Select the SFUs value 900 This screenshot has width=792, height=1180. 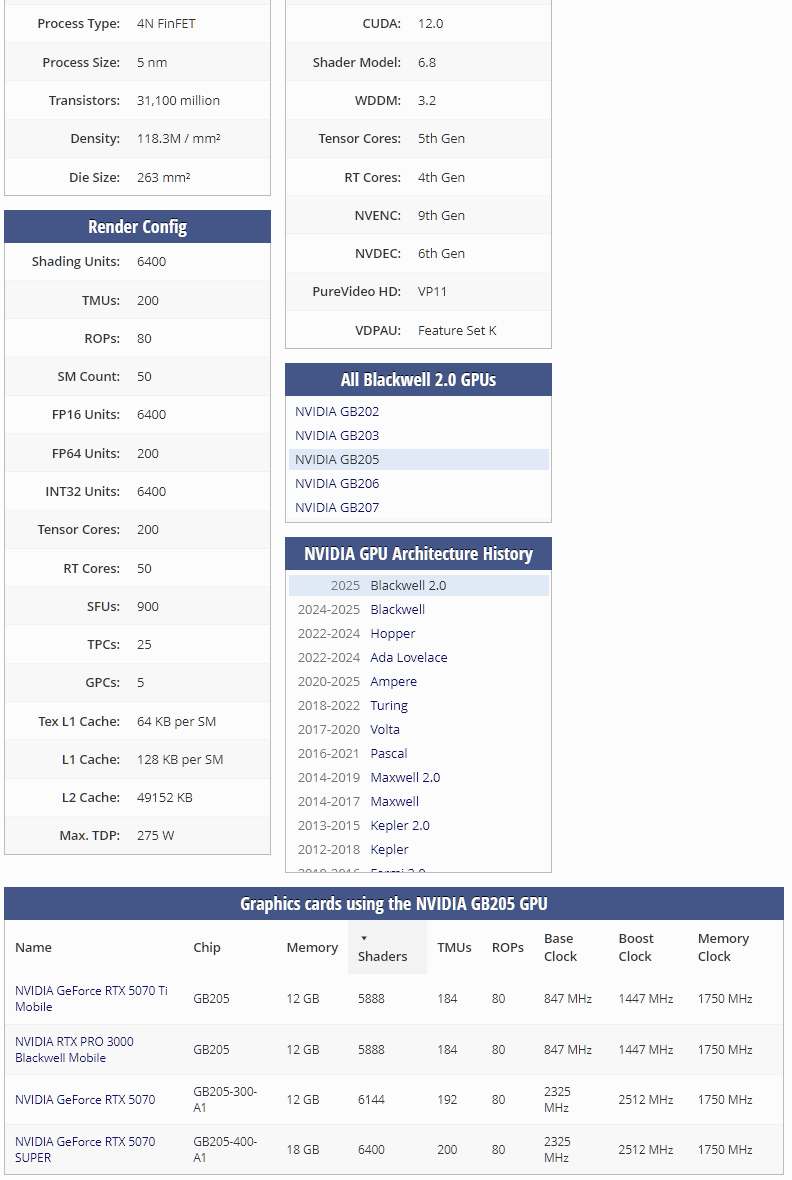[x=148, y=607]
